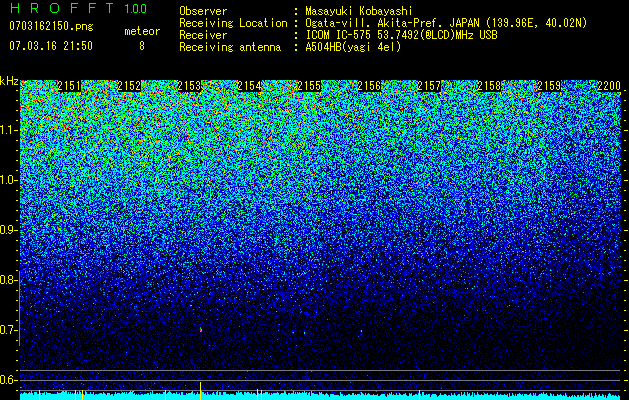This screenshot has height=400, width=629.
Task: Click the antenna value A504HB(yagi 4el)
Action: (353, 47)
